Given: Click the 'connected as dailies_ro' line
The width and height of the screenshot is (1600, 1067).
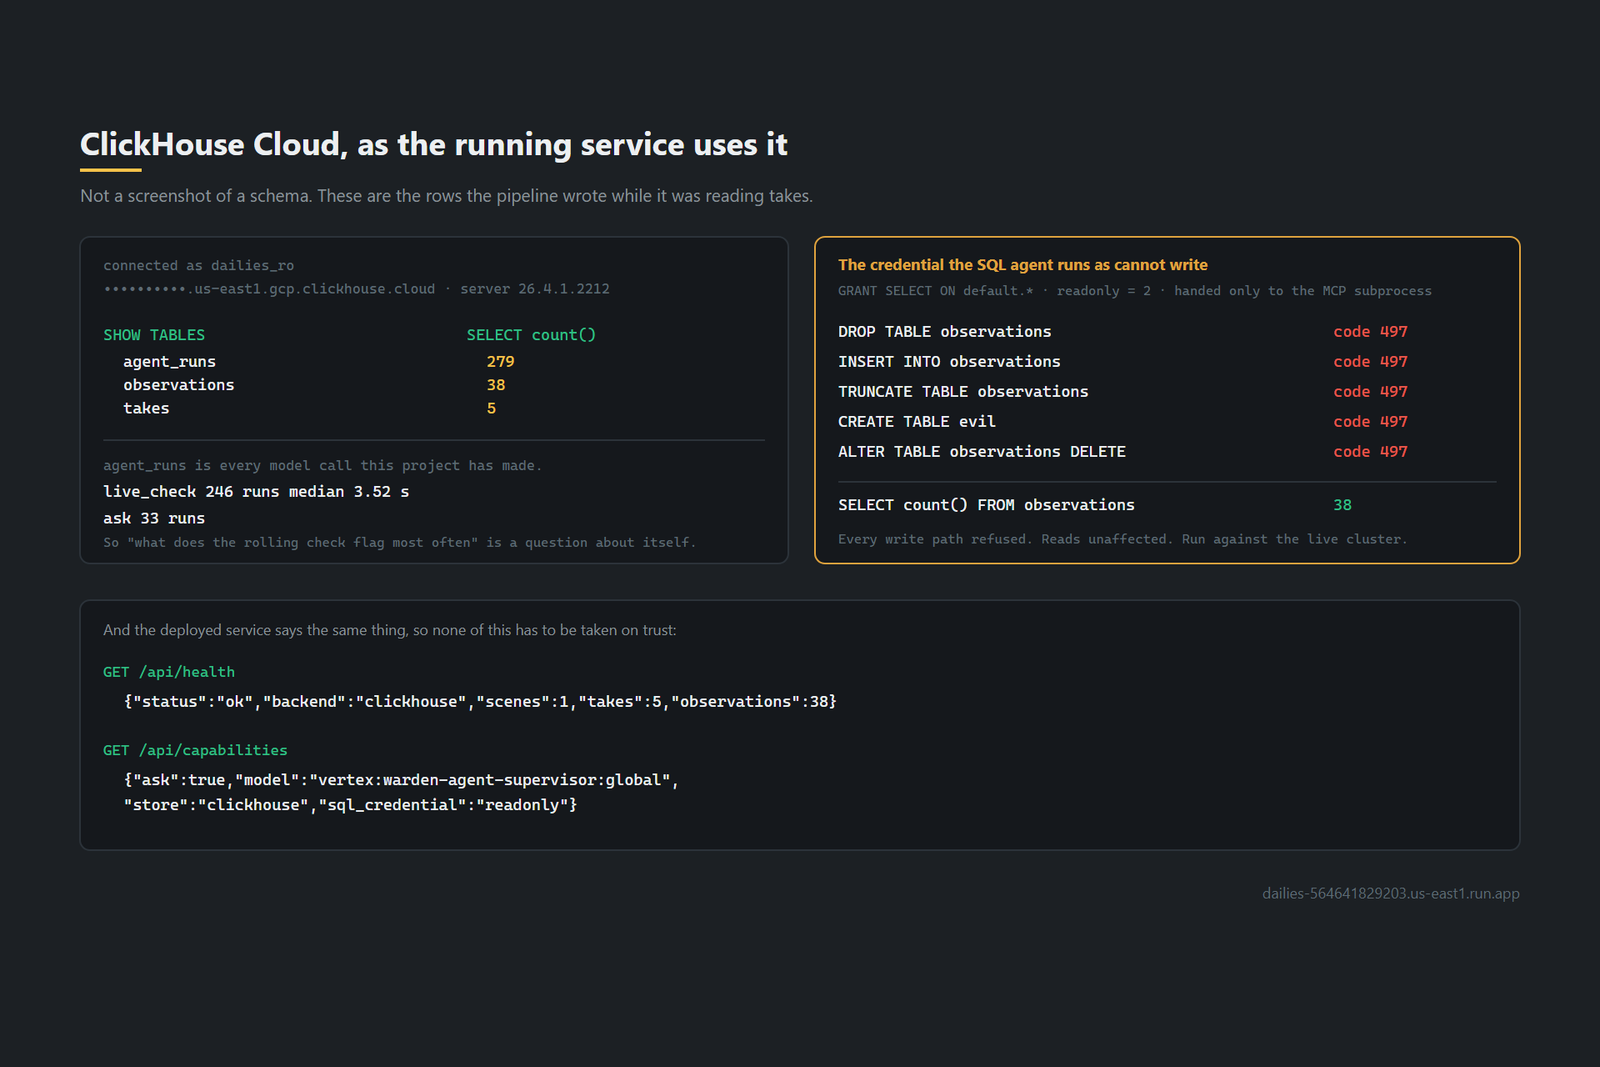Looking at the screenshot, I should [x=198, y=265].
